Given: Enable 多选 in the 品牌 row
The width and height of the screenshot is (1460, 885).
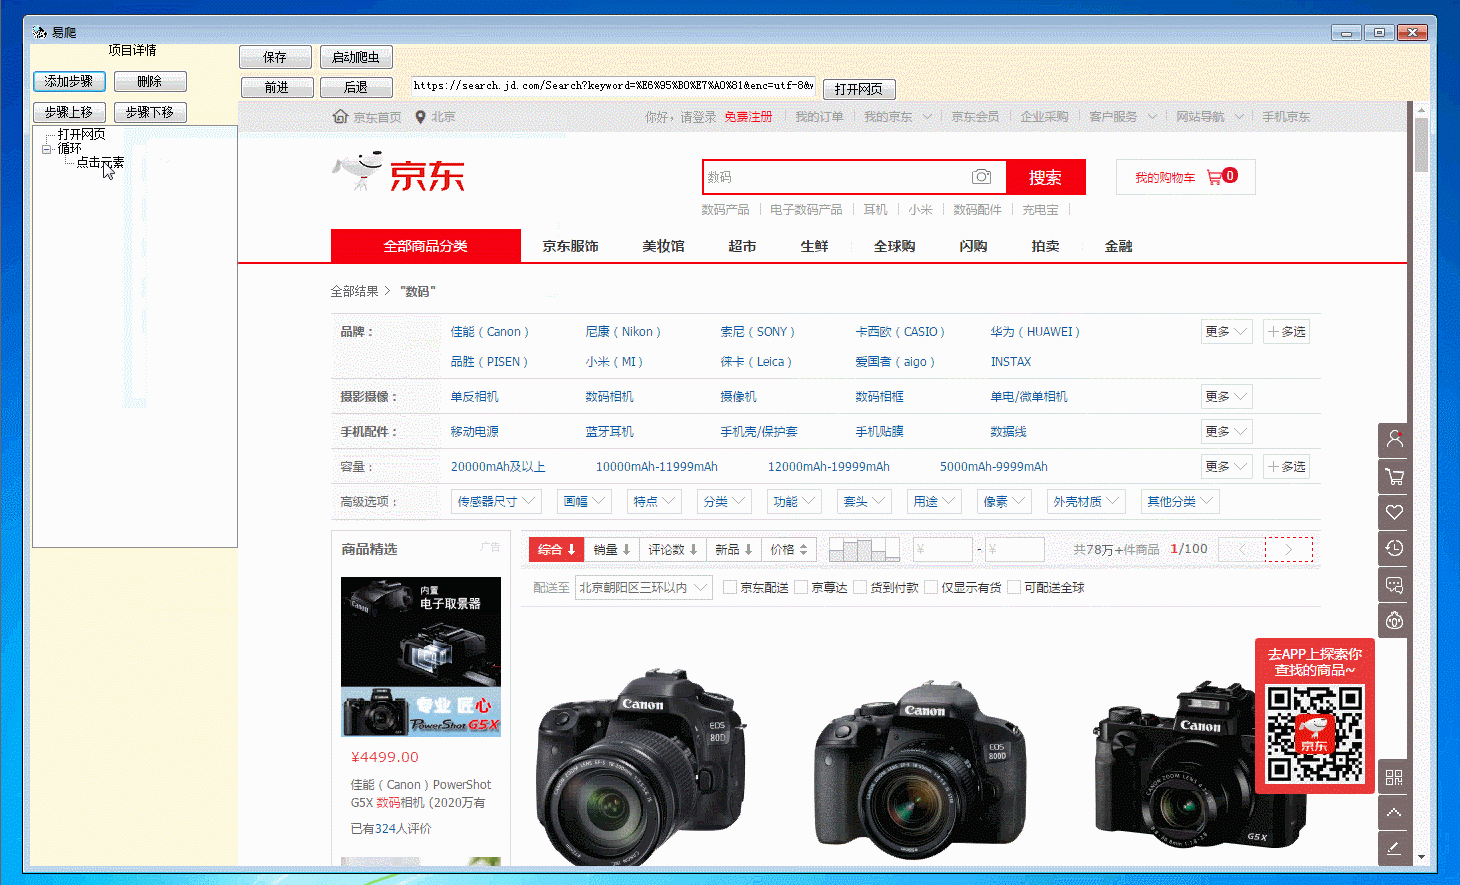Looking at the screenshot, I should pyautogui.click(x=1287, y=331).
